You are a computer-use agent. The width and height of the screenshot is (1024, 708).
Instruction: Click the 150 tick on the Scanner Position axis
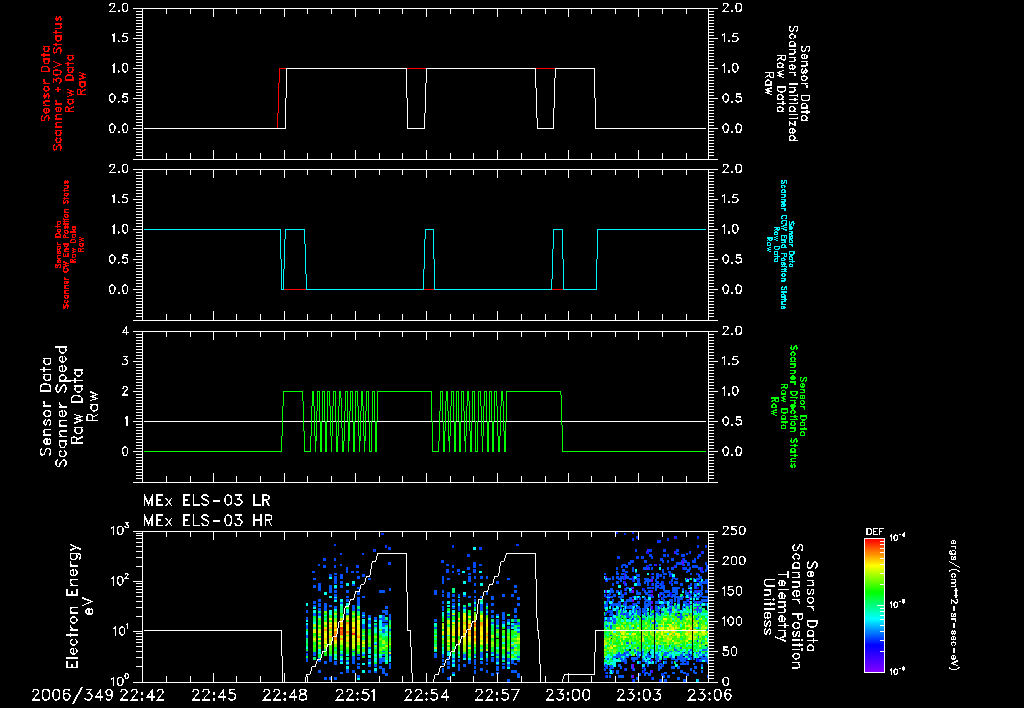tap(735, 591)
